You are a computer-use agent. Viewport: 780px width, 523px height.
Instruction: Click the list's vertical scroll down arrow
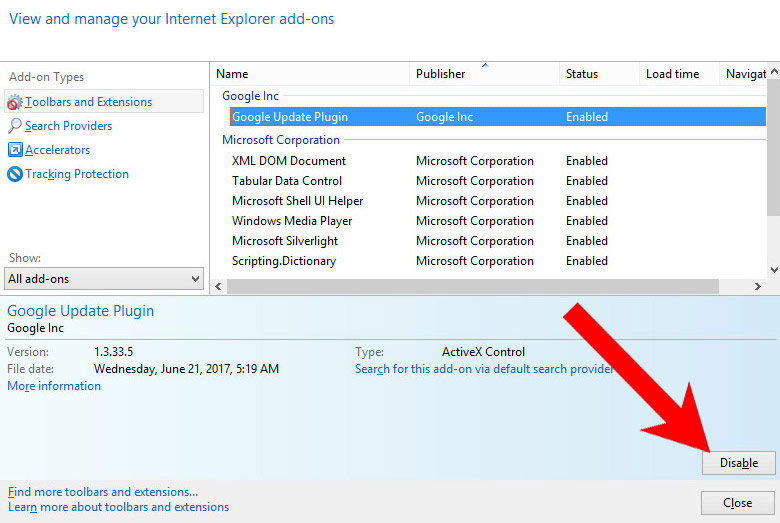point(774,270)
